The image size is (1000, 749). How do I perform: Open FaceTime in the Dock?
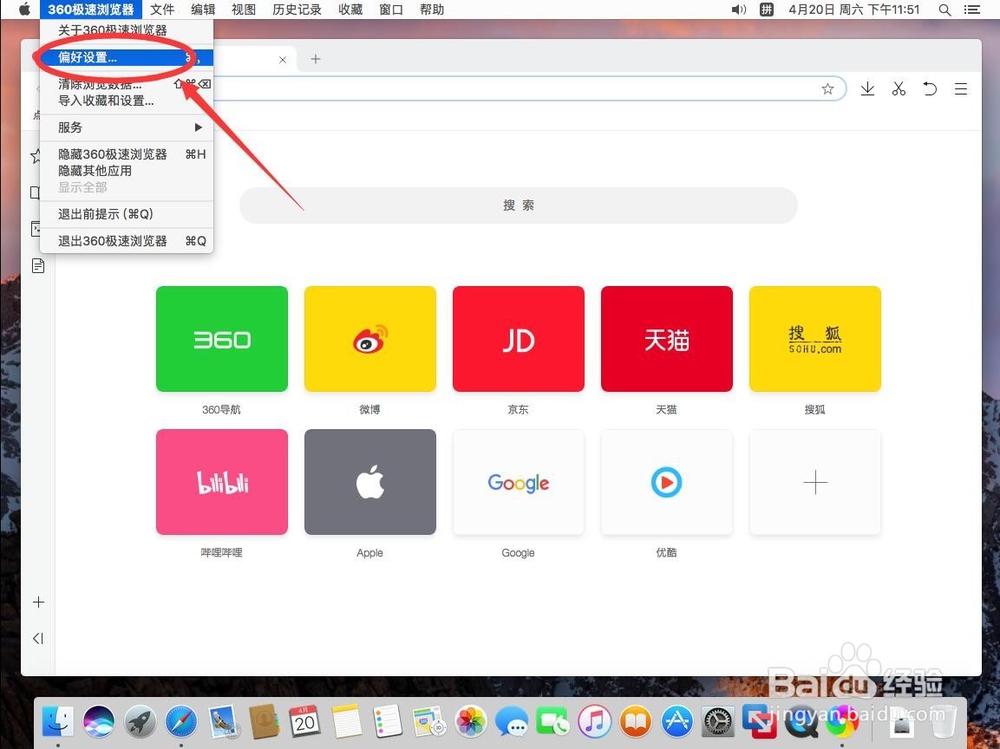553,722
